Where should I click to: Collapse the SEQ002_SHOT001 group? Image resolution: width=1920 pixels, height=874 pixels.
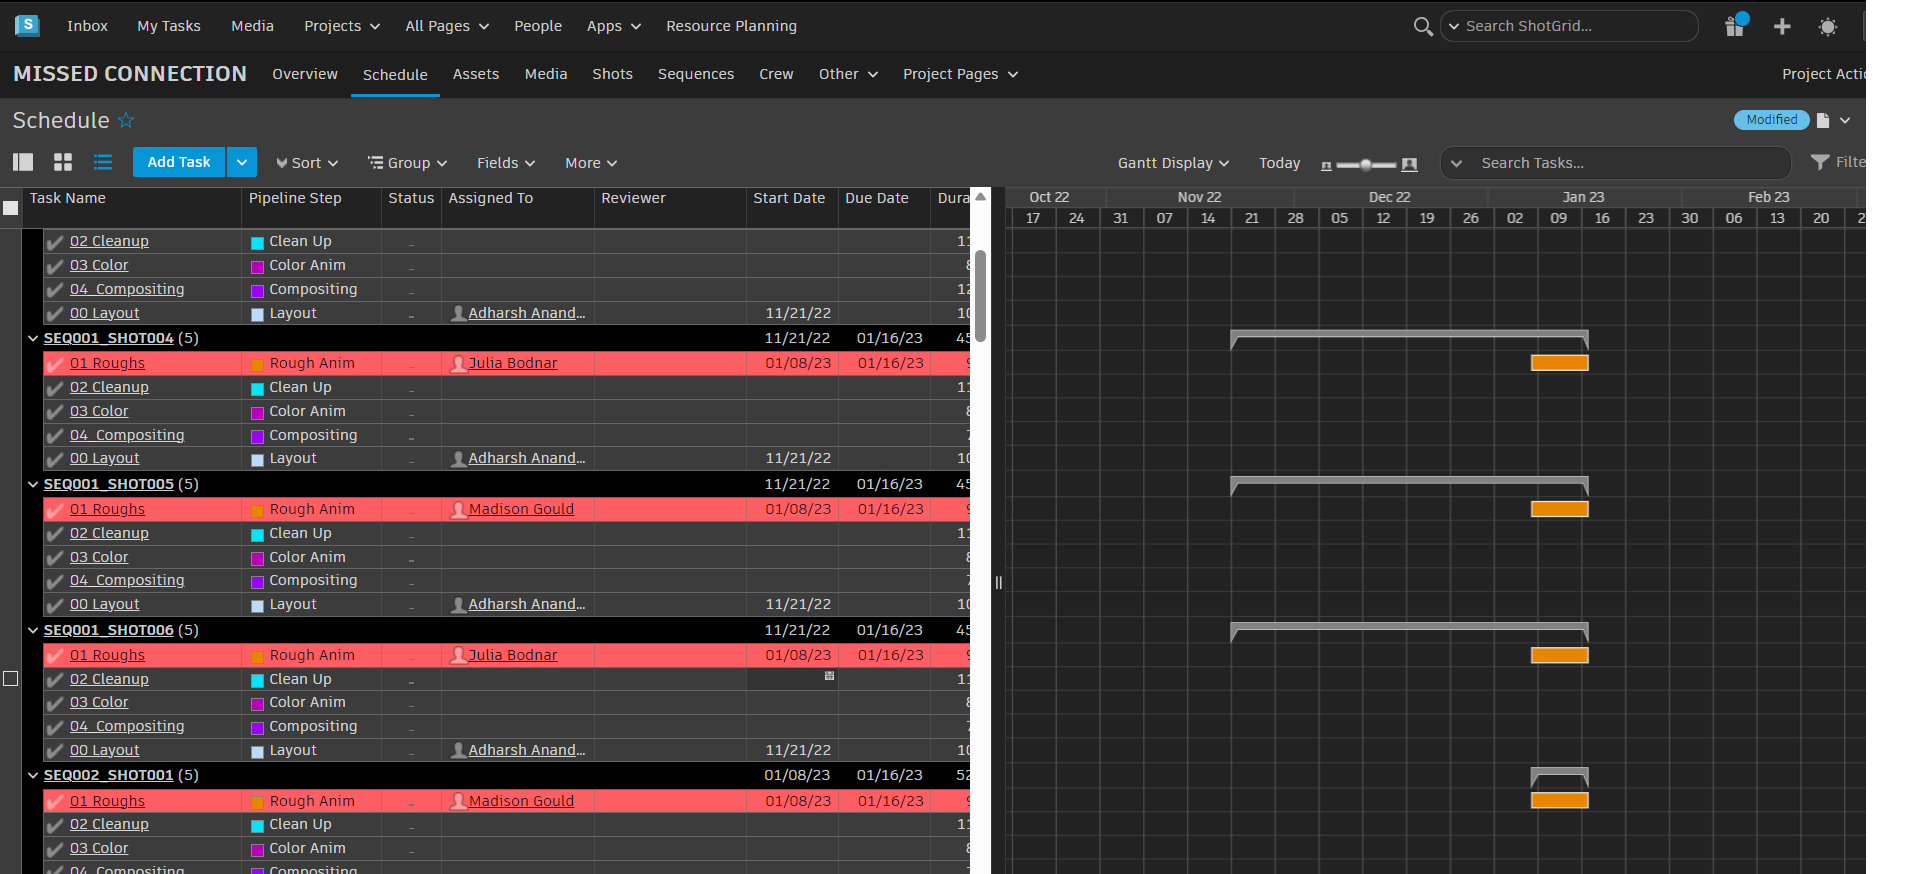point(33,776)
